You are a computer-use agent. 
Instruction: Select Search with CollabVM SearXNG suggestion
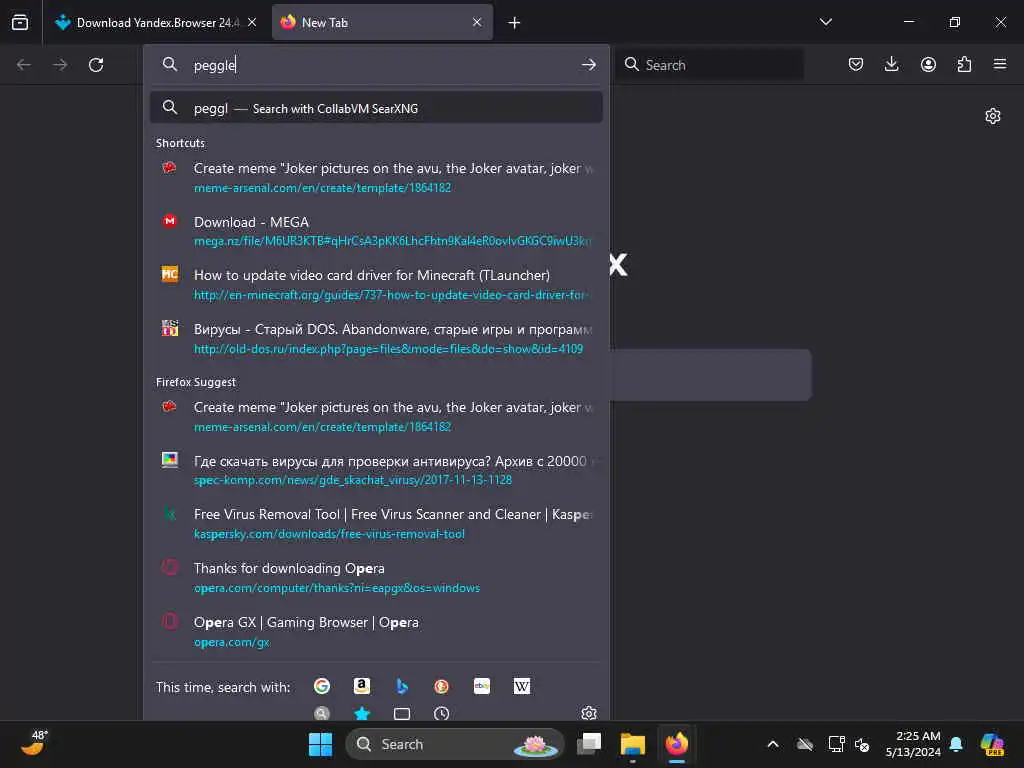click(376, 108)
